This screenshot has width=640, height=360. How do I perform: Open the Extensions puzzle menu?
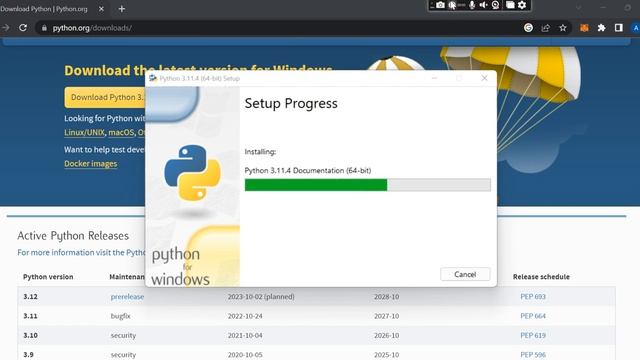602,28
